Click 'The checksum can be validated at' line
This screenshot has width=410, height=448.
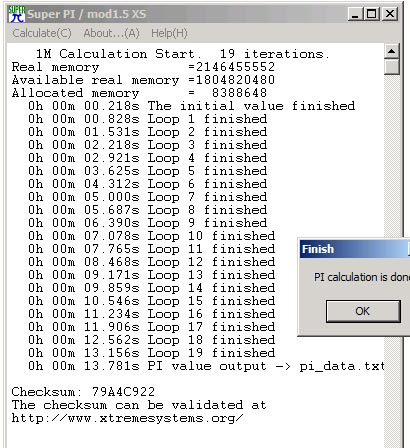tap(139, 405)
